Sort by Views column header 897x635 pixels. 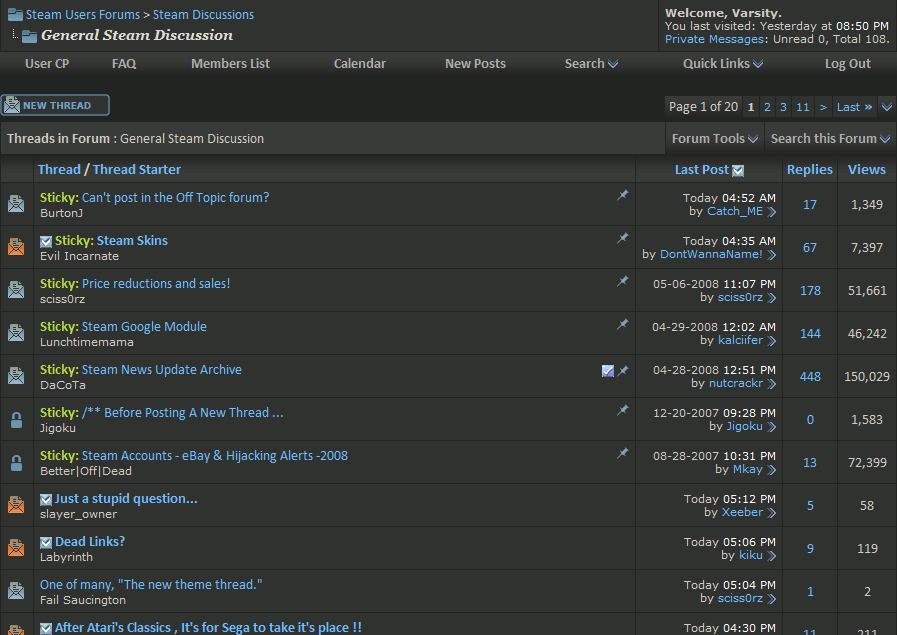click(867, 169)
